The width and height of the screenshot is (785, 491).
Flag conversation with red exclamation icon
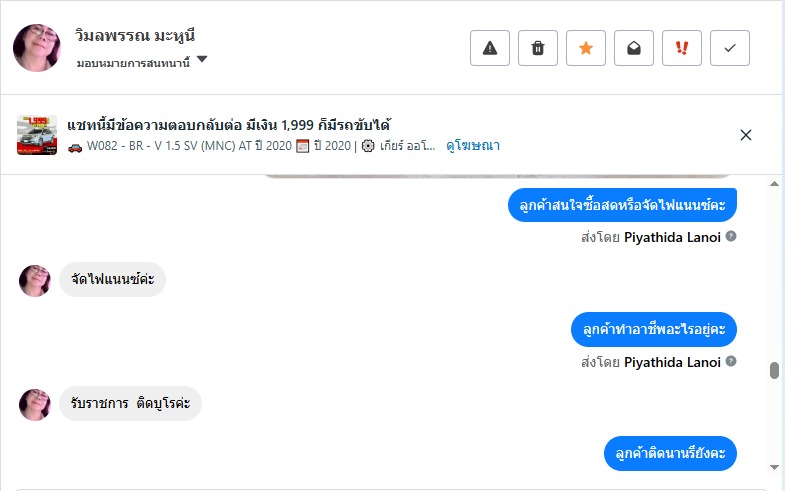[682, 48]
